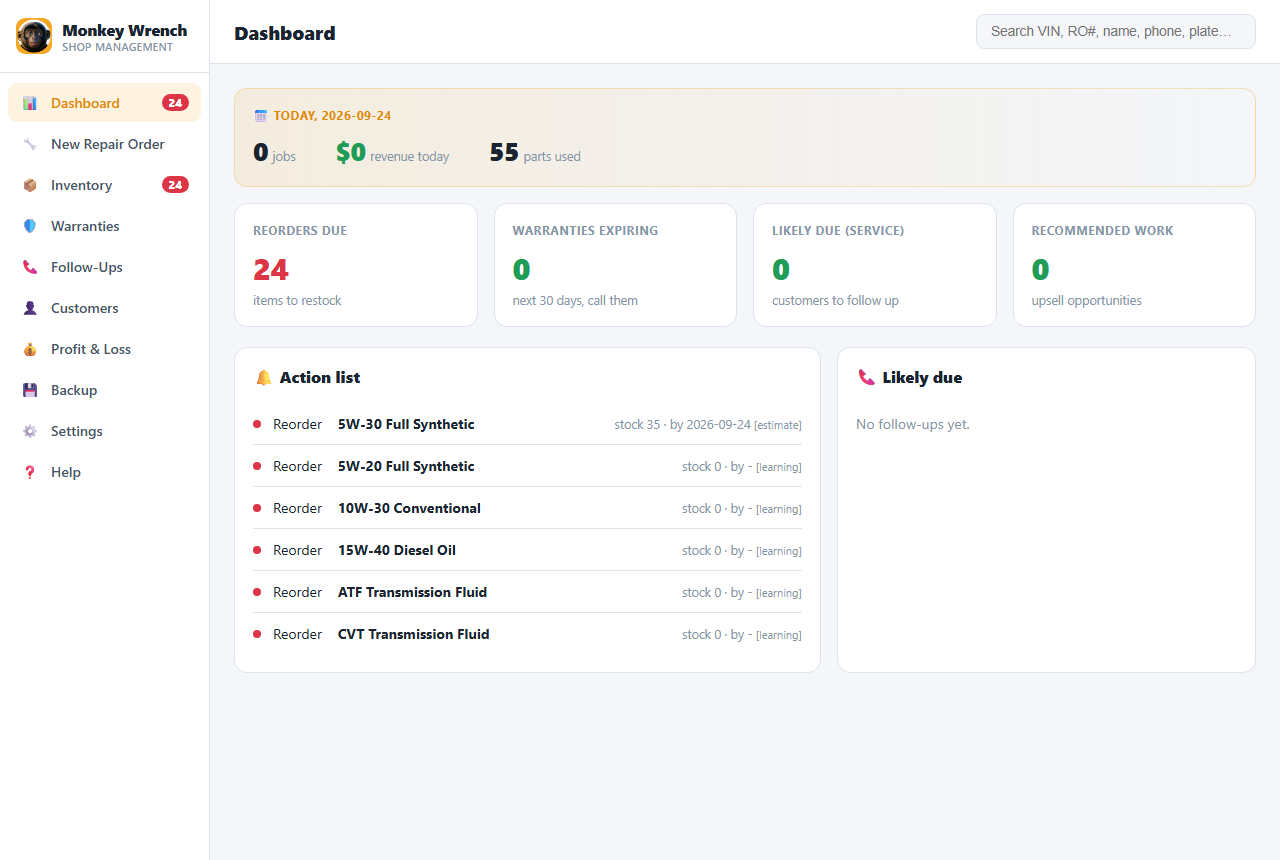Click the Inventory box icon
The width and height of the screenshot is (1280, 860).
coord(30,185)
